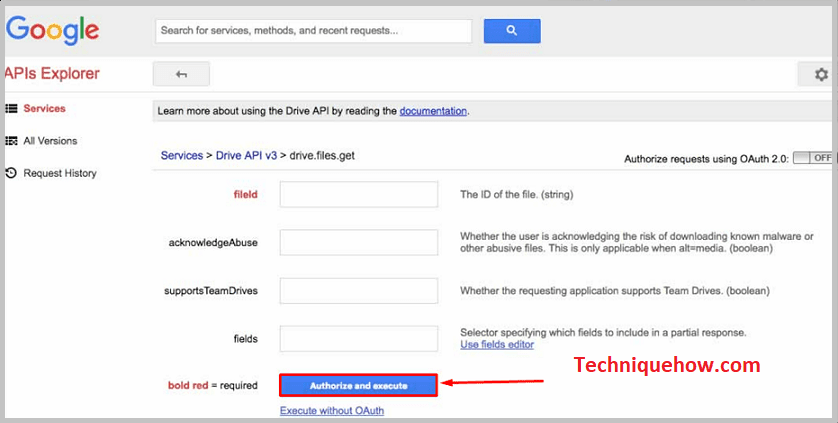The image size is (838, 423).
Task: Click the back arrow button
Action: coord(181,74)
